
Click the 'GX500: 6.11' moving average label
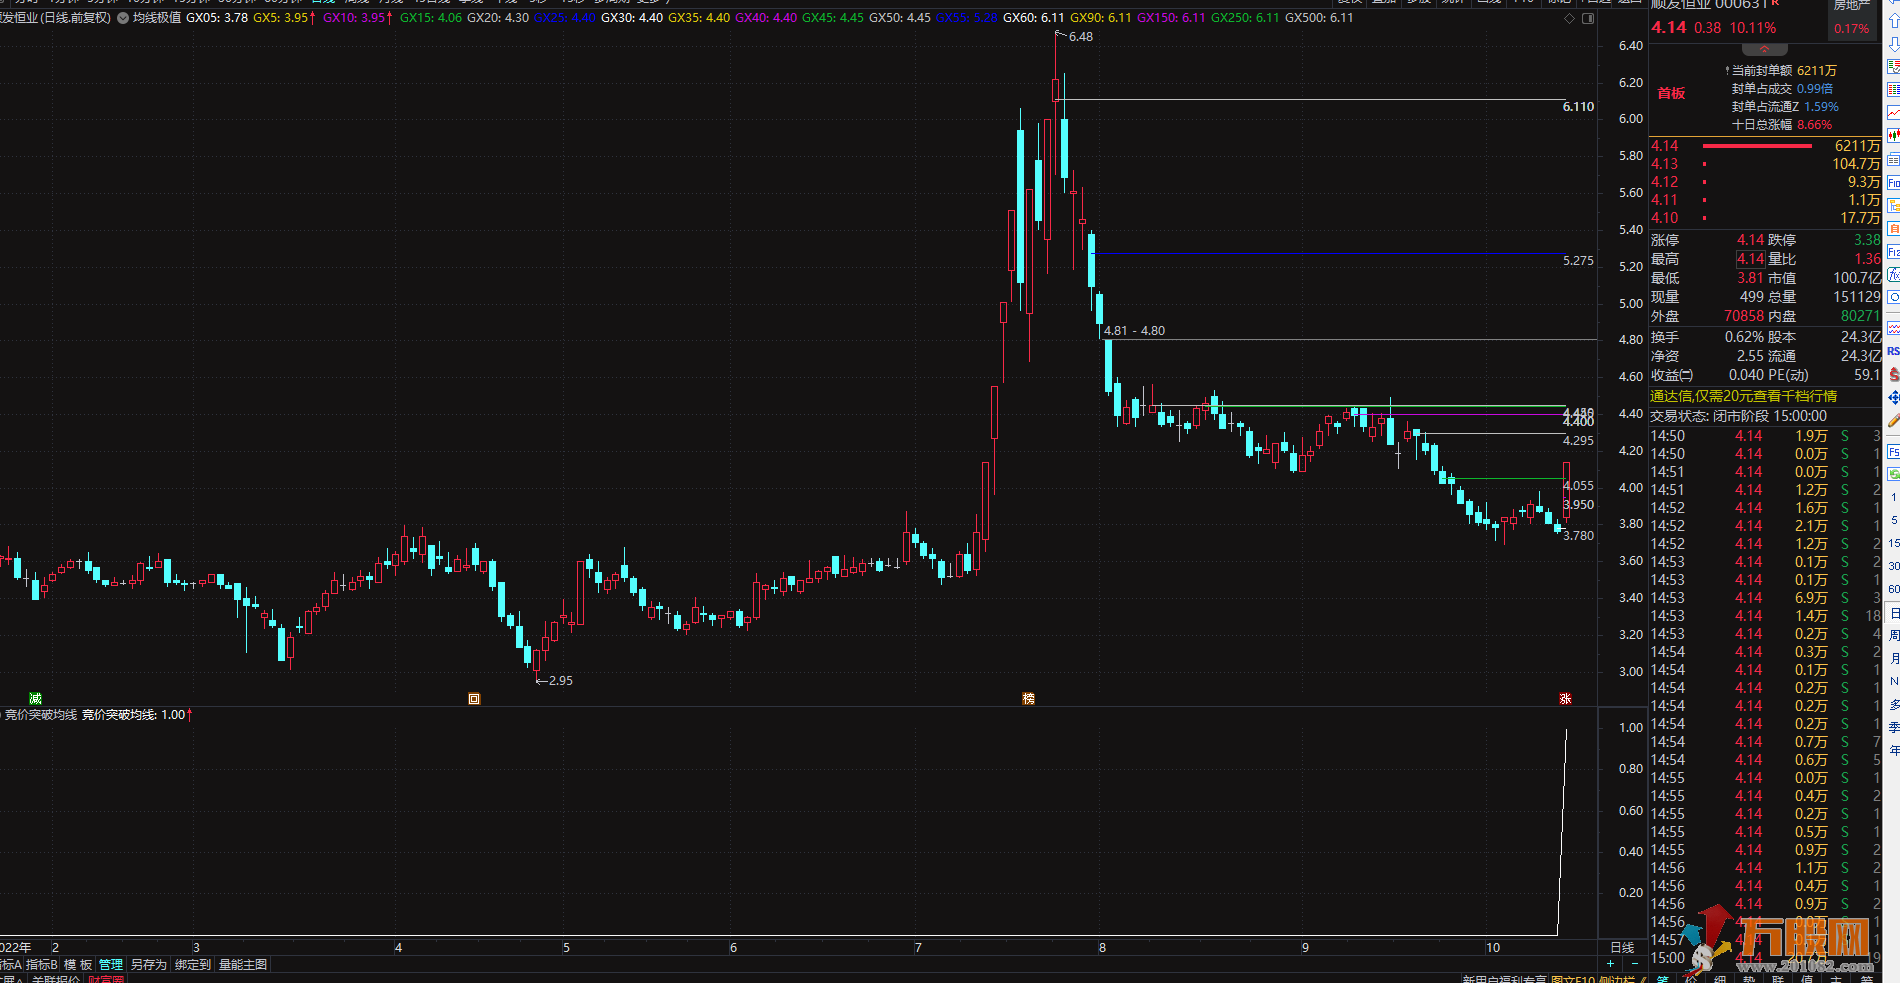click(x=1319, y=18)
